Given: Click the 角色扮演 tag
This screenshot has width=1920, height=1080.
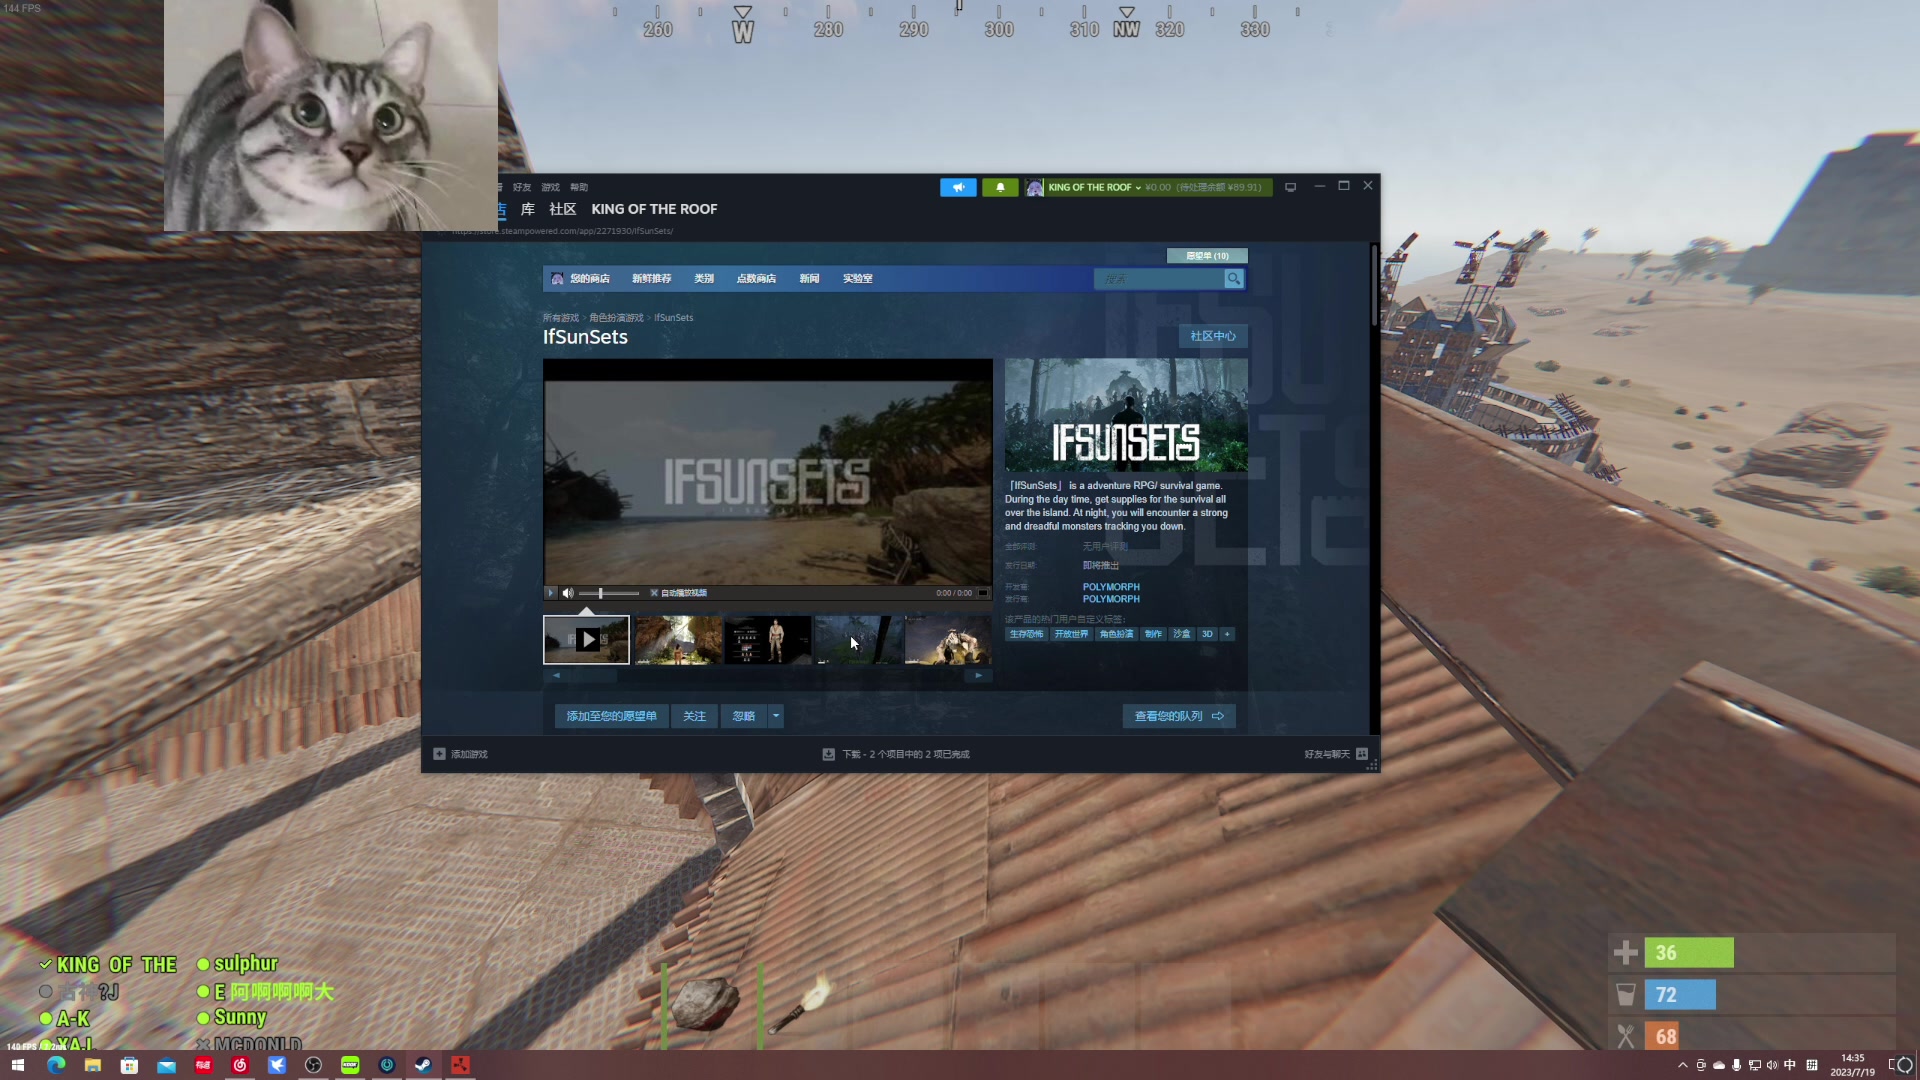Looking at the screenshot, I should [1117, 634].
